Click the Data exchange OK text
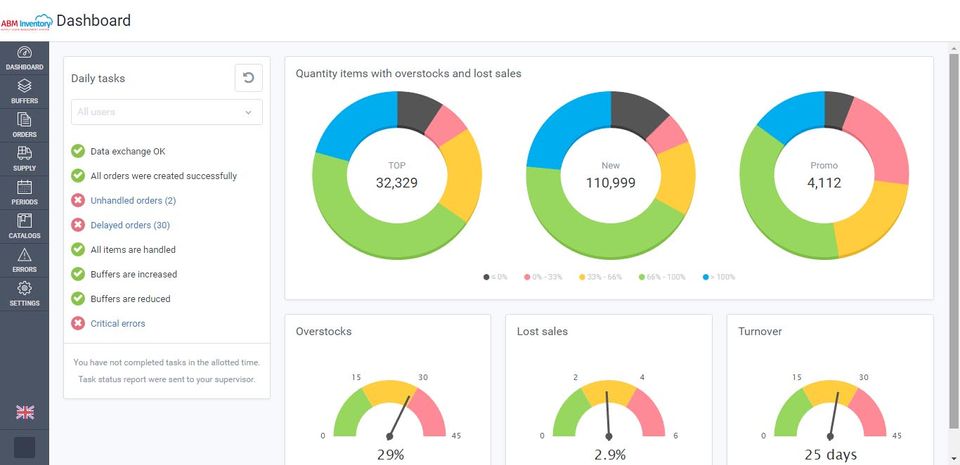 tap(128, 152)
